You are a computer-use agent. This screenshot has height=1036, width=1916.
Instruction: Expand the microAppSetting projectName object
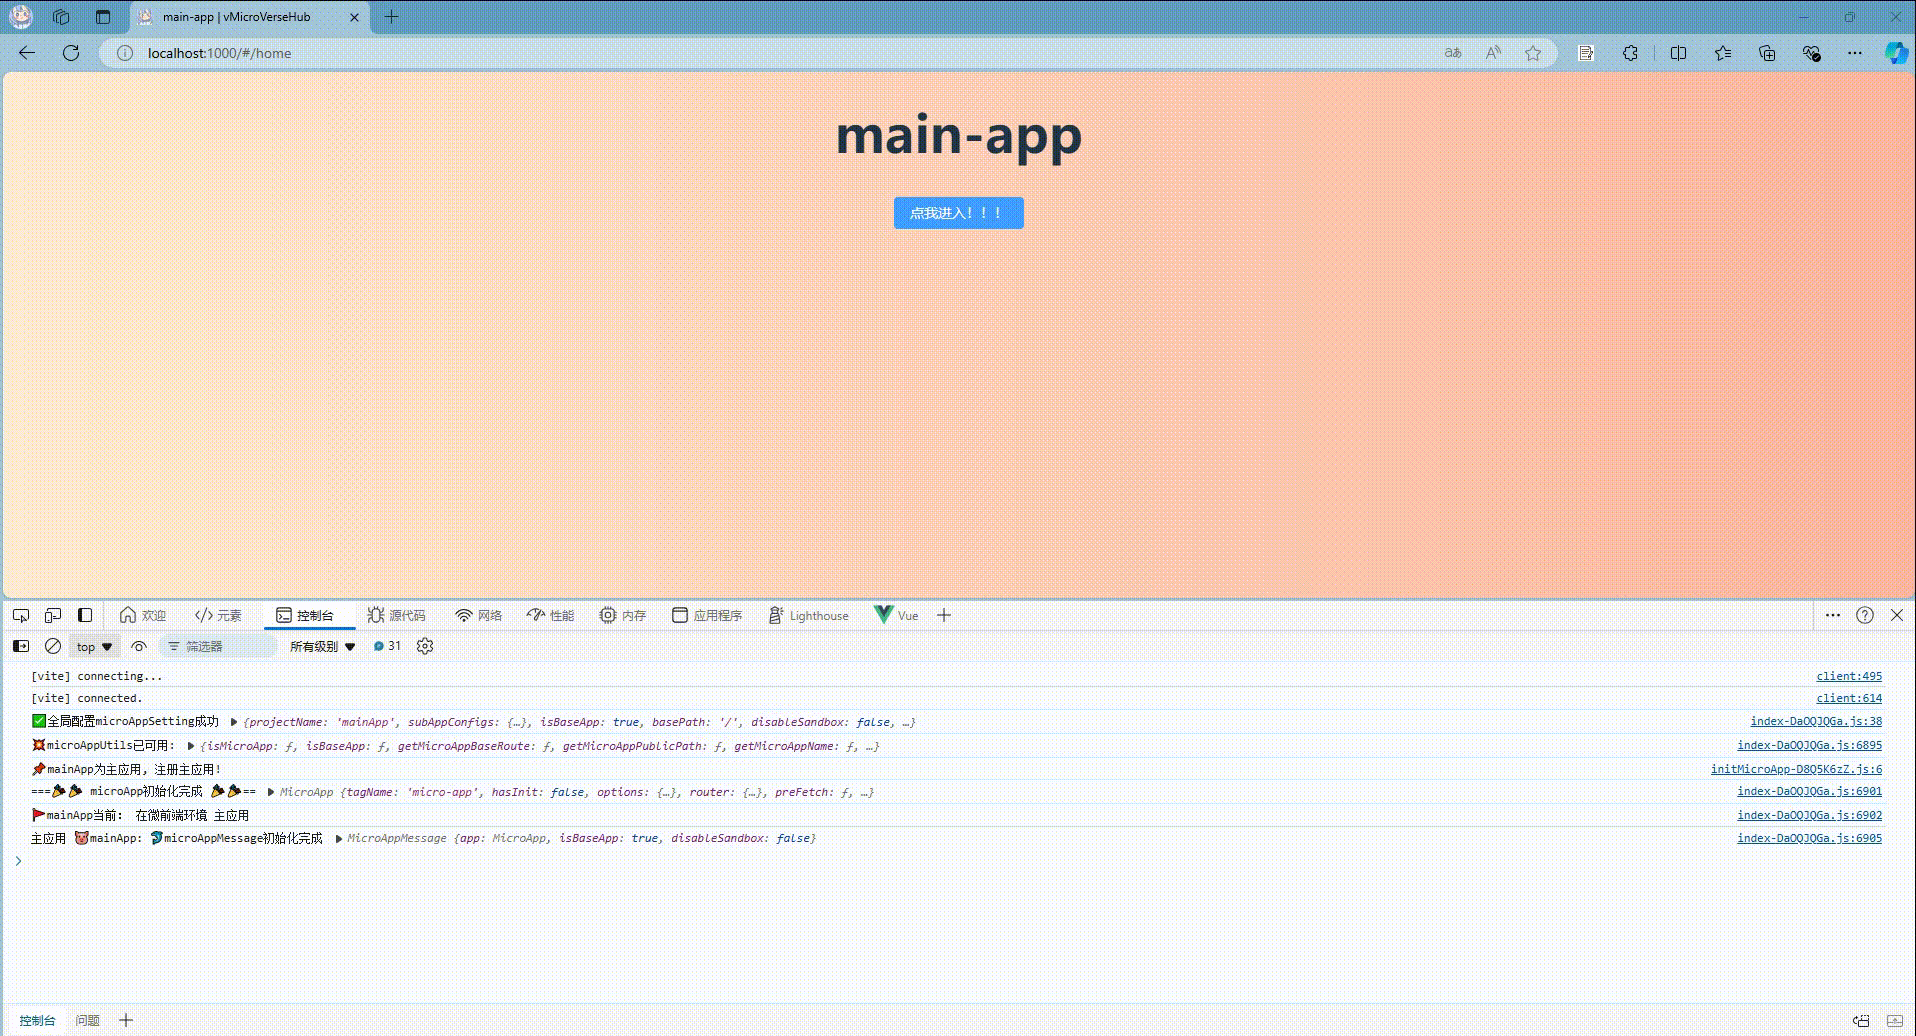[234, 722]
